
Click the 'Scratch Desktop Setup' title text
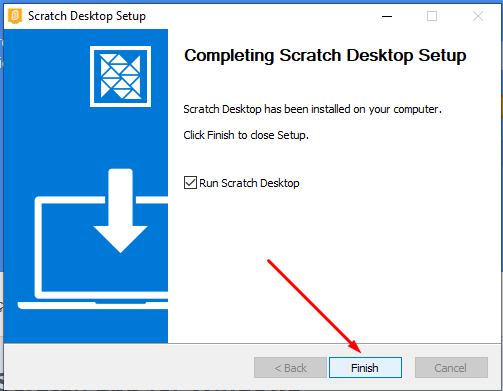[87, 16]
